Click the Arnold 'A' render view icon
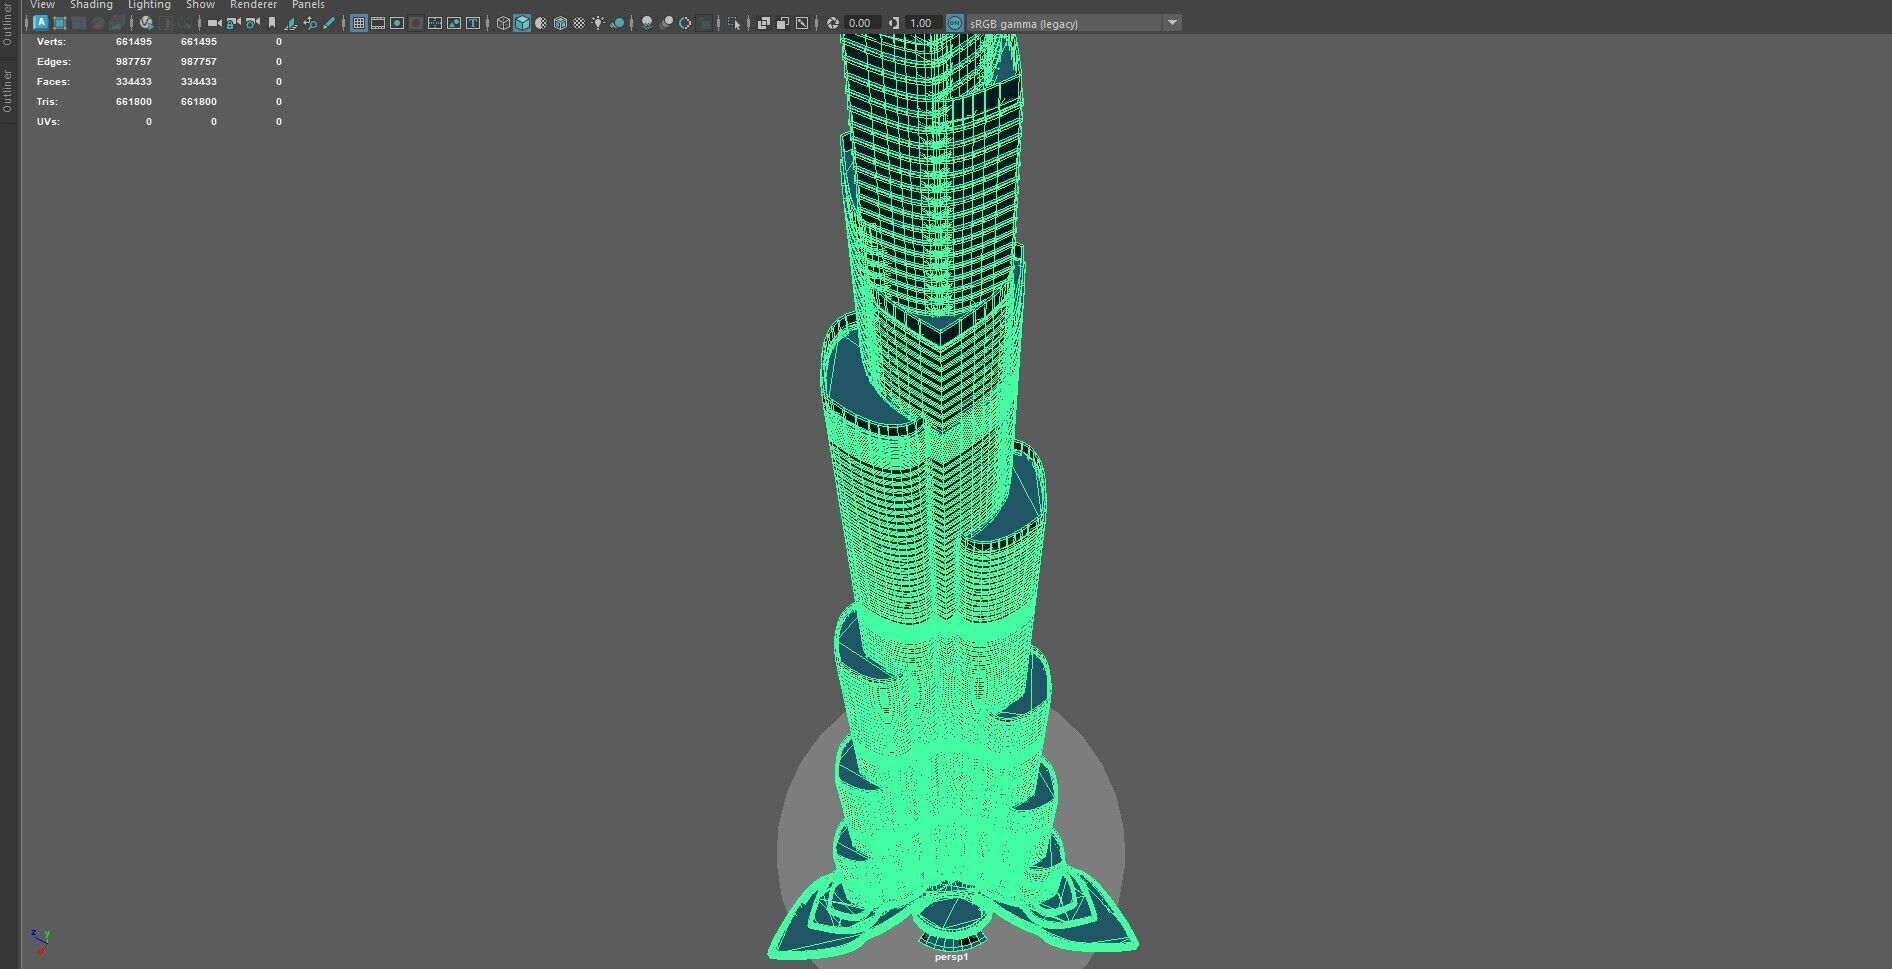The height and width of the screenshot is (969, 1892). pos(41,22)
